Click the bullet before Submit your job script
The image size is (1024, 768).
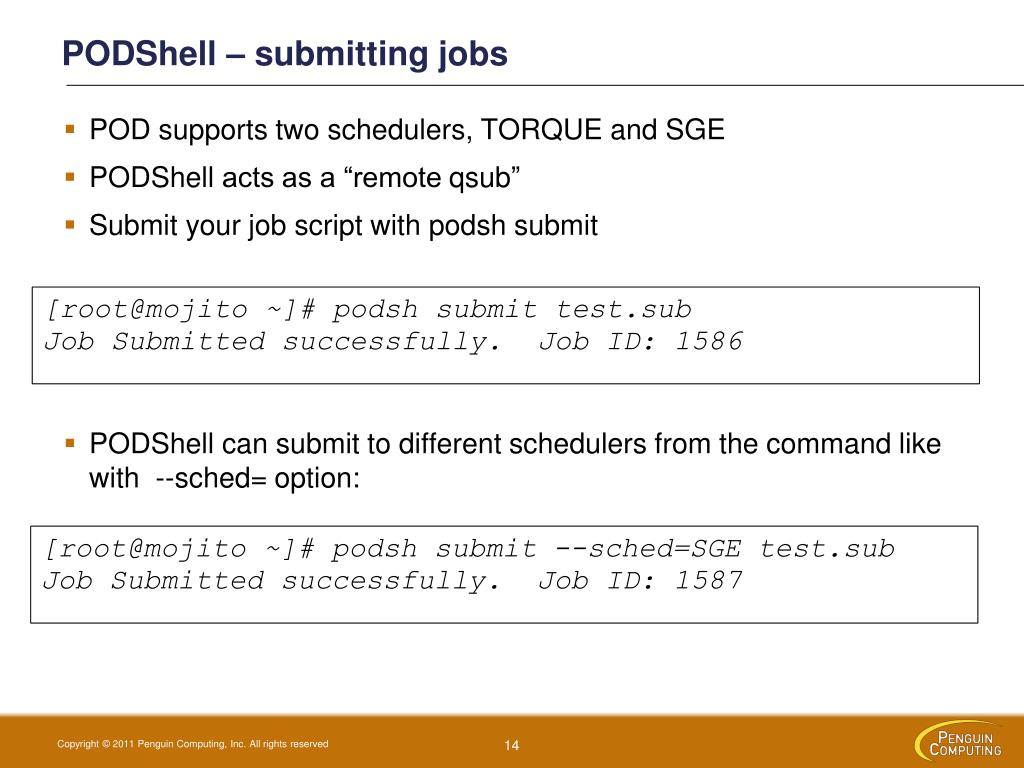coord(70,225)
